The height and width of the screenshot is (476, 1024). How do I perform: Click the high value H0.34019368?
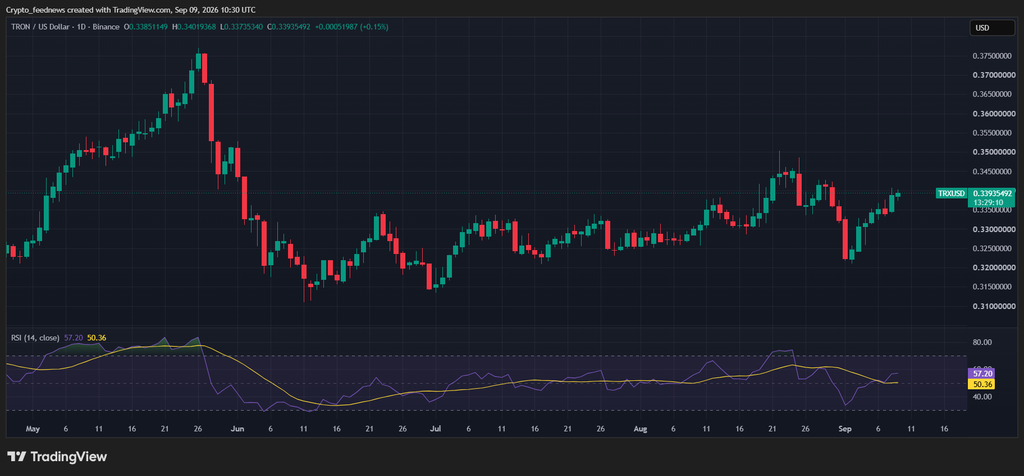[194, 27]
